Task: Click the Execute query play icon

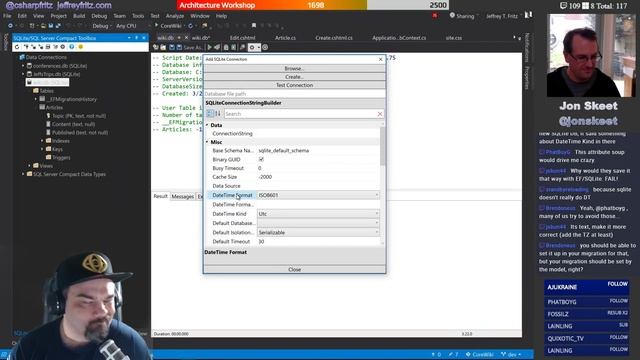Action: pos(210,47)
